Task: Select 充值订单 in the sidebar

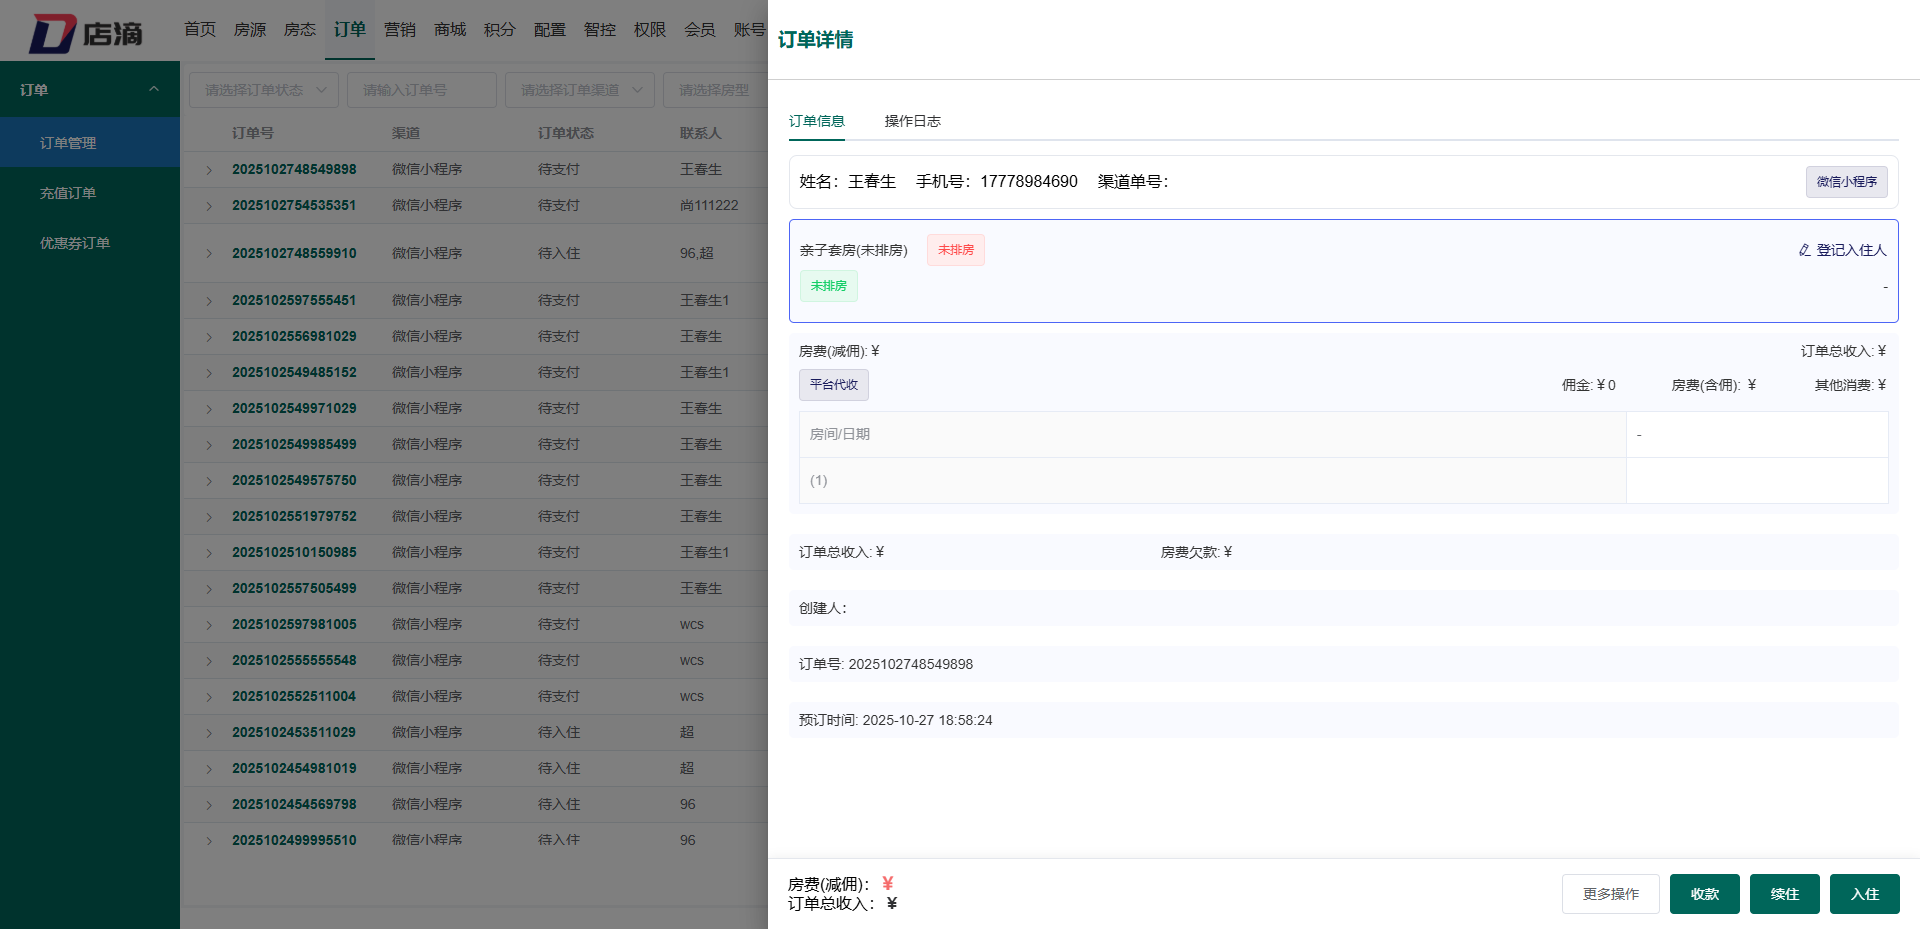Action: click(x=68, y=192)
